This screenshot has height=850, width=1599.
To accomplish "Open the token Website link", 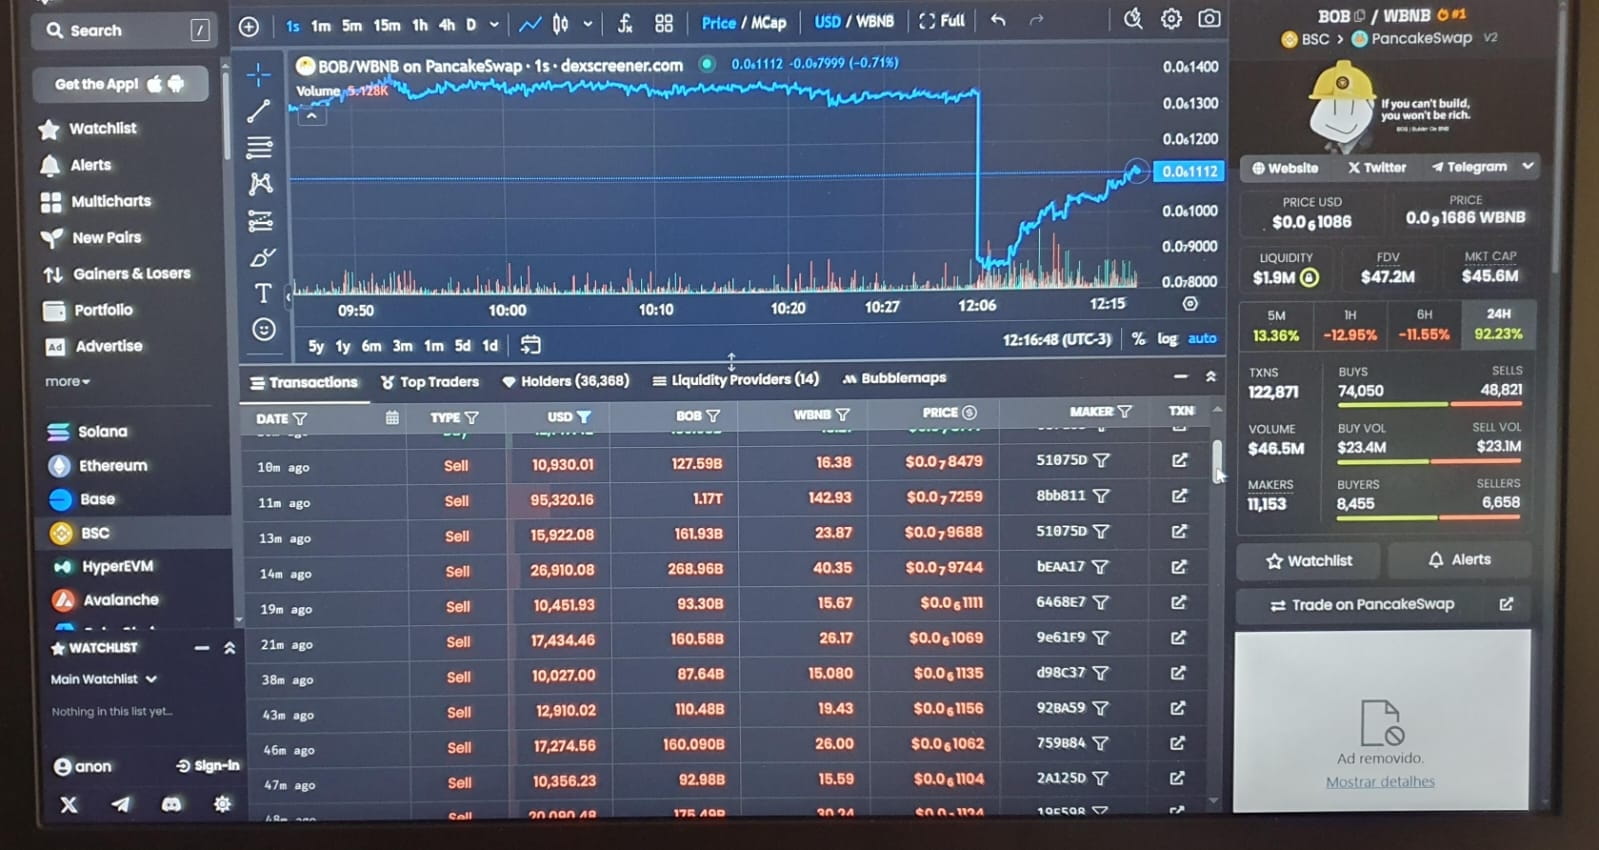I will point(1285,168).
